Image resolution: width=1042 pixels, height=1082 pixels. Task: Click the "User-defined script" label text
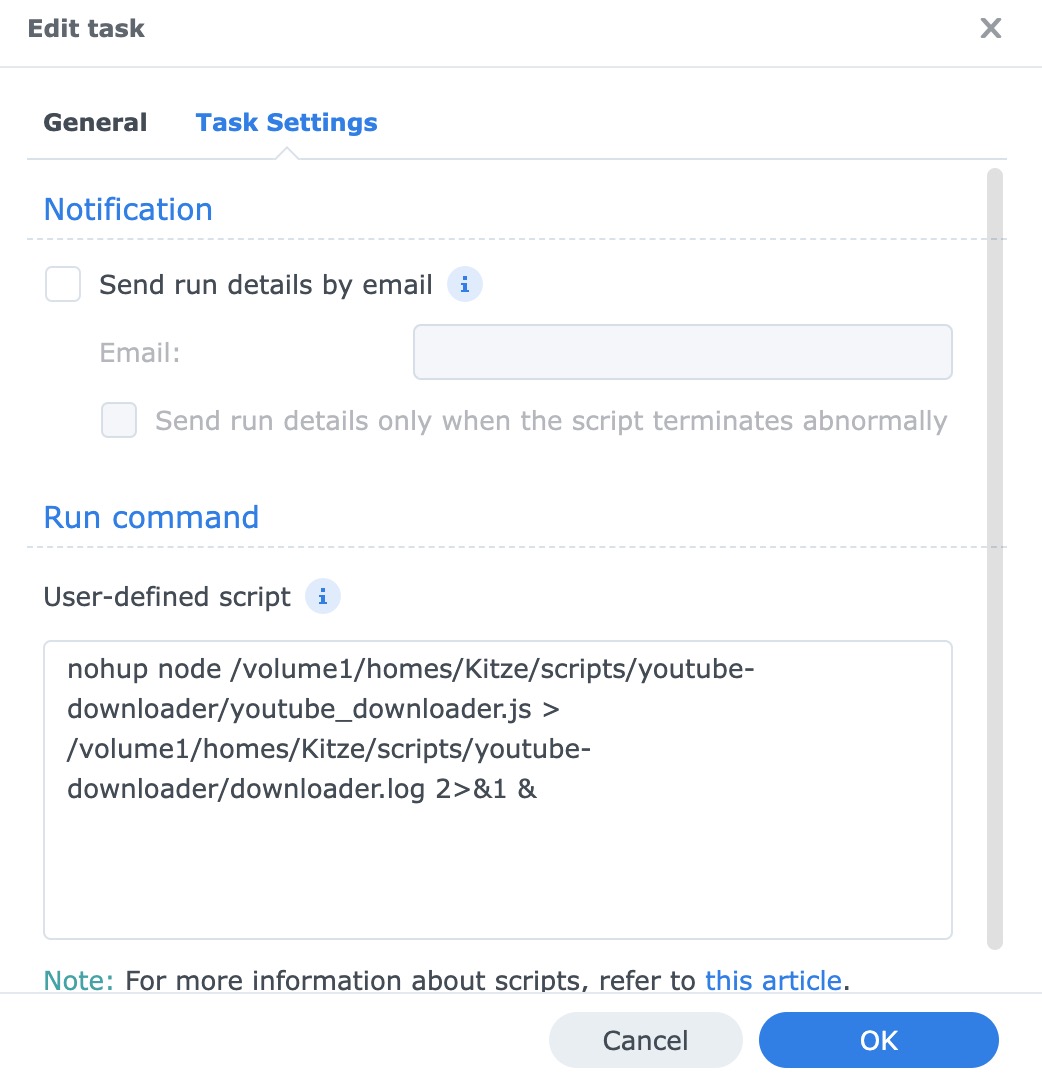[x=167, y=598]
